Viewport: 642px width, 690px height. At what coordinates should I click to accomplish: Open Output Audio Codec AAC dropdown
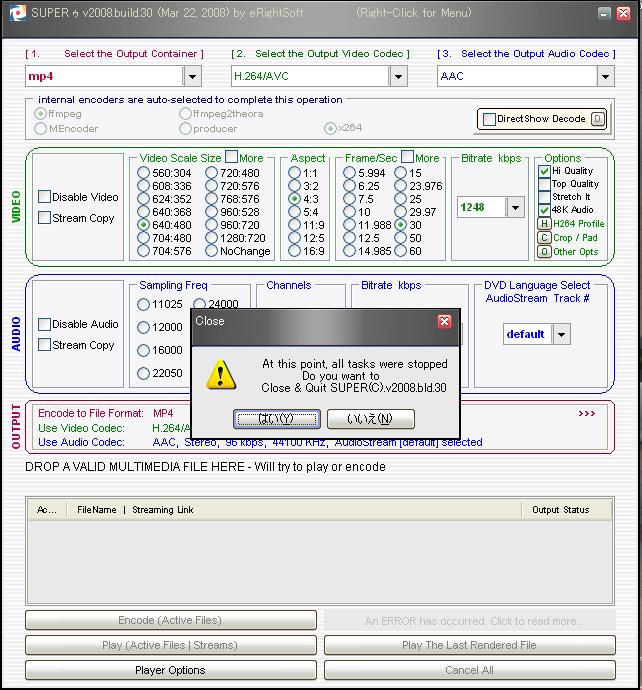tap(605, 77)
